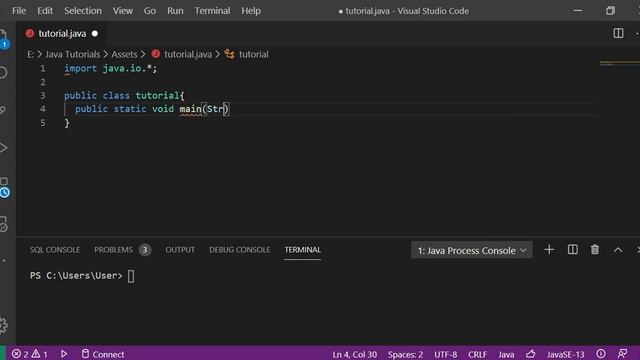Image resolution: width=640 pixels, height=360 pixels.
Task: Restore down the VS Code window
Action: pyautogui.click(x=610, y=11)
